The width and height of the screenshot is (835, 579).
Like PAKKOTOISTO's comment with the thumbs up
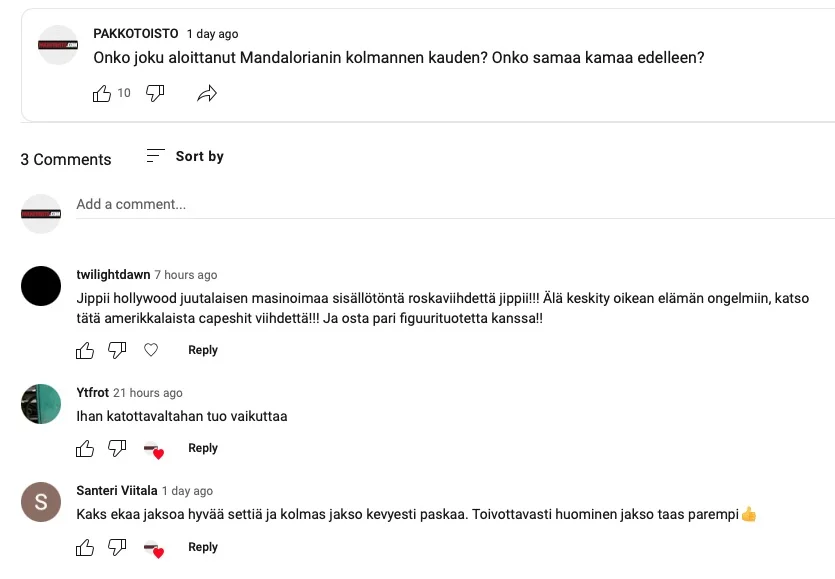tap(101, 93)
